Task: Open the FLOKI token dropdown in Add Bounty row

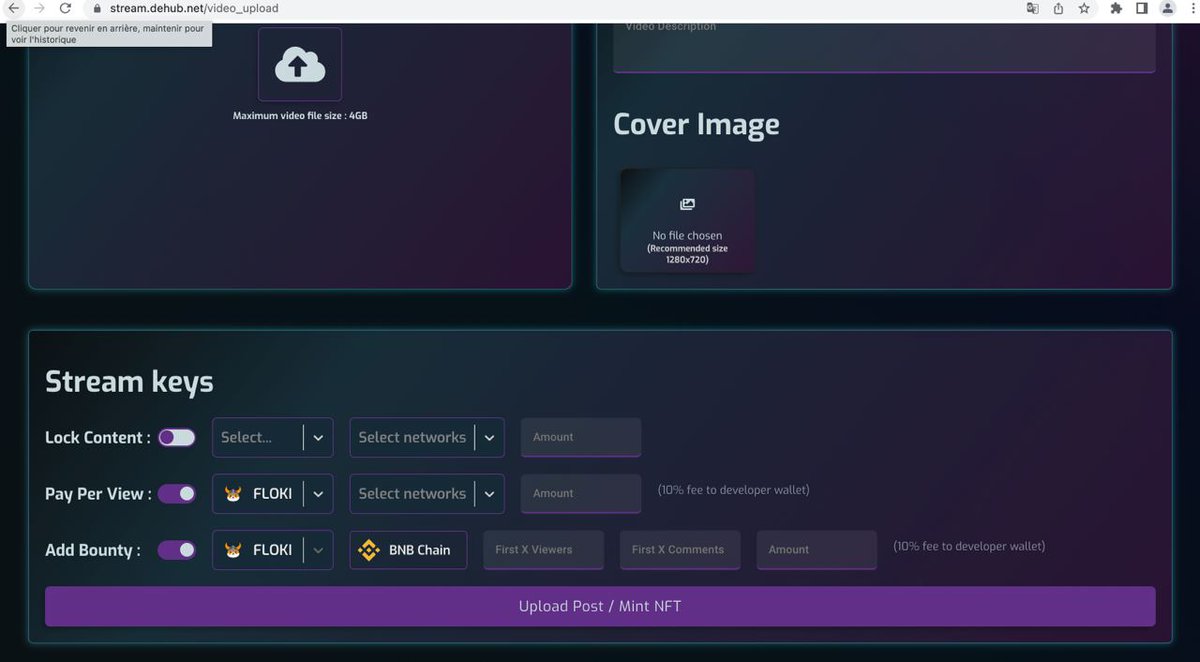Action: click(x=317, y=549)
